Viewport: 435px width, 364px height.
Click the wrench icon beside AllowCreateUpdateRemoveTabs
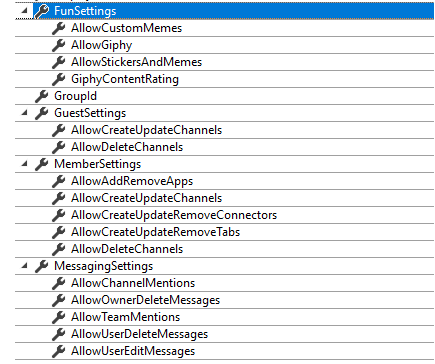59,232
